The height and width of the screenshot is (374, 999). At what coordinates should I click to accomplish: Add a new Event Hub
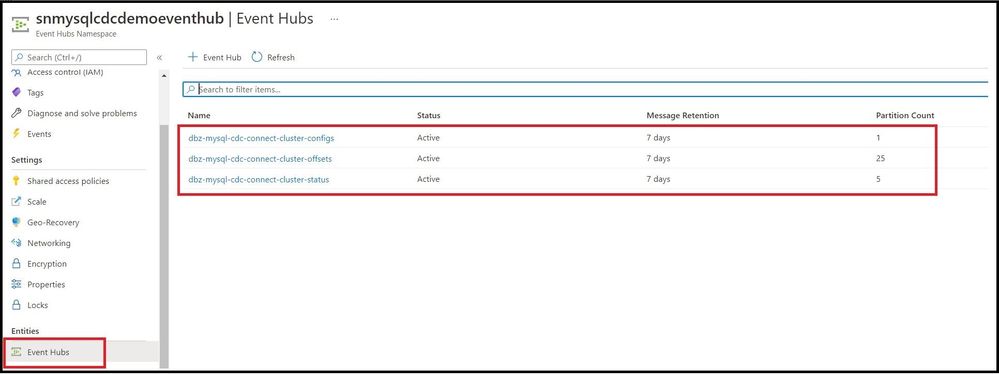coord(215,57)
